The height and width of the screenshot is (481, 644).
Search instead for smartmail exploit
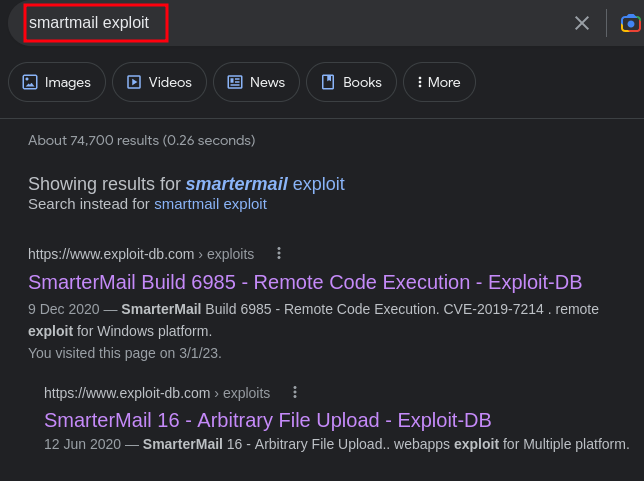coord(210,204)
